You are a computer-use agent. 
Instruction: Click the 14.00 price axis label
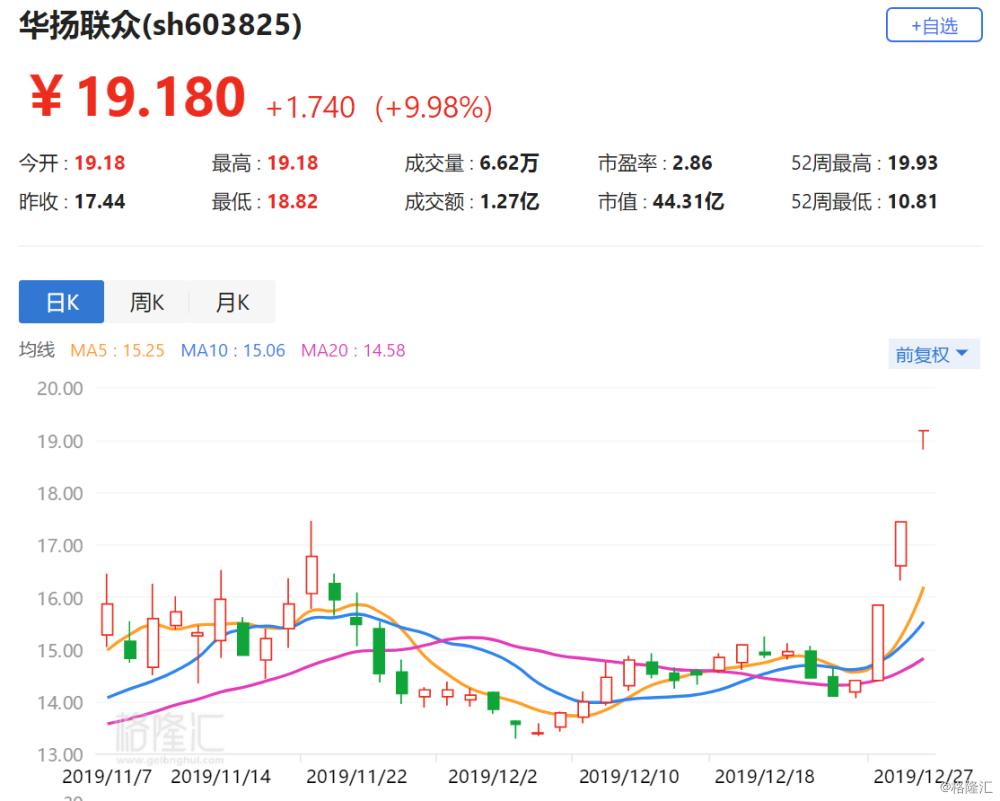60,702
